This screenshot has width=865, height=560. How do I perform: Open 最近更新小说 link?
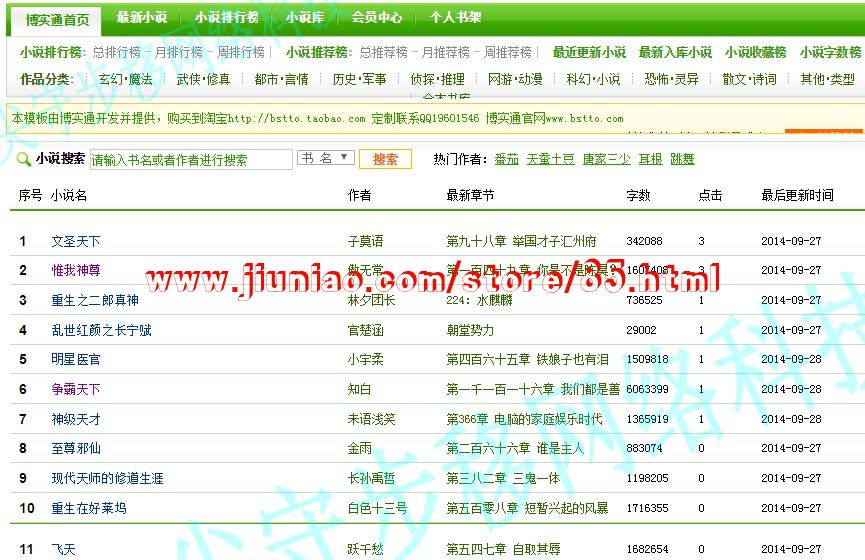tap(589, 52)
